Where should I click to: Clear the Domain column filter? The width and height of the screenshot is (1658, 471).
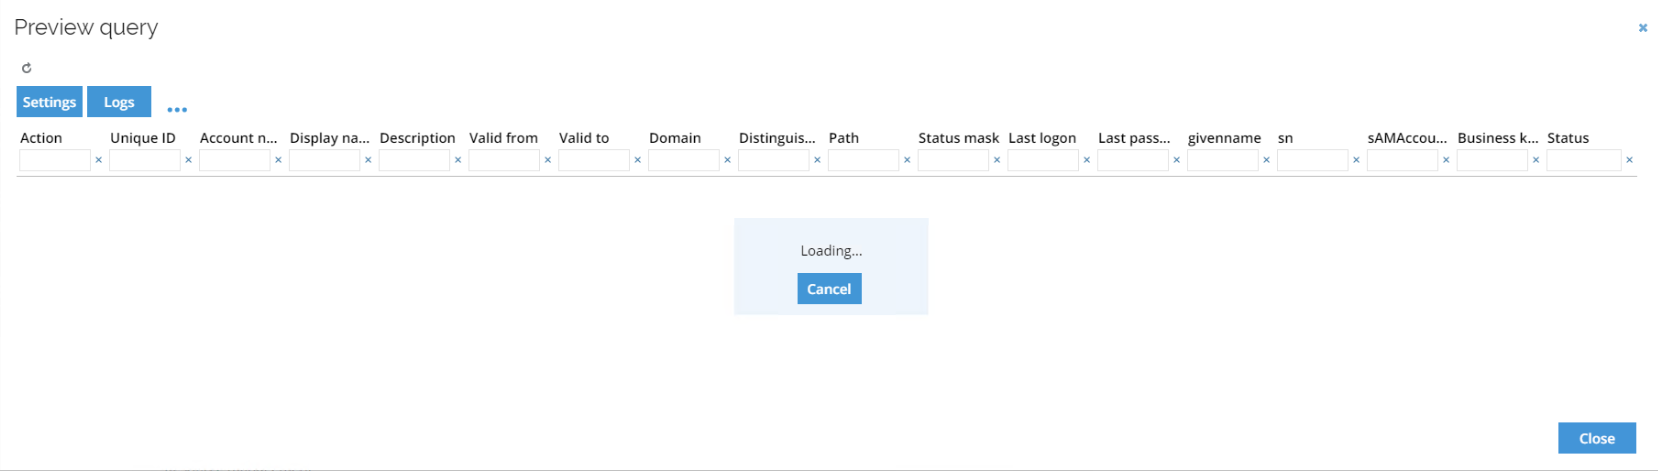click(727, 160)
